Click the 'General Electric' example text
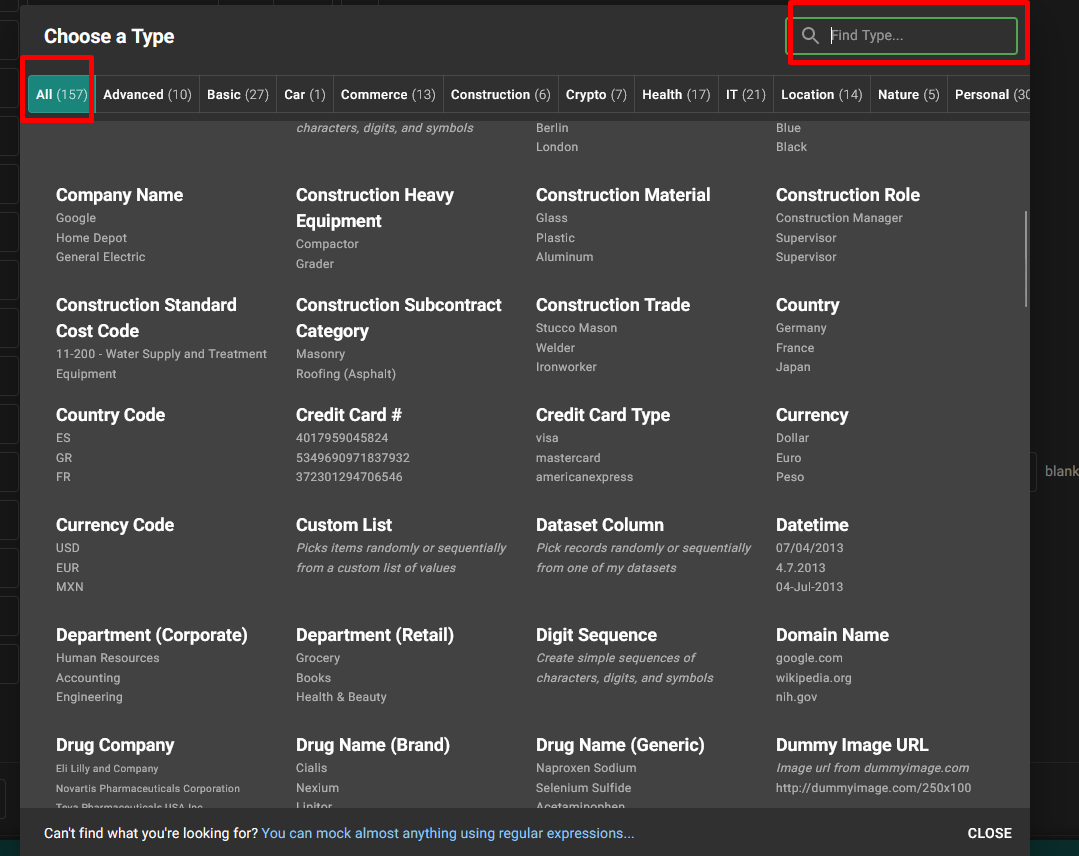1079x856 pixels. tap(100, 257)
